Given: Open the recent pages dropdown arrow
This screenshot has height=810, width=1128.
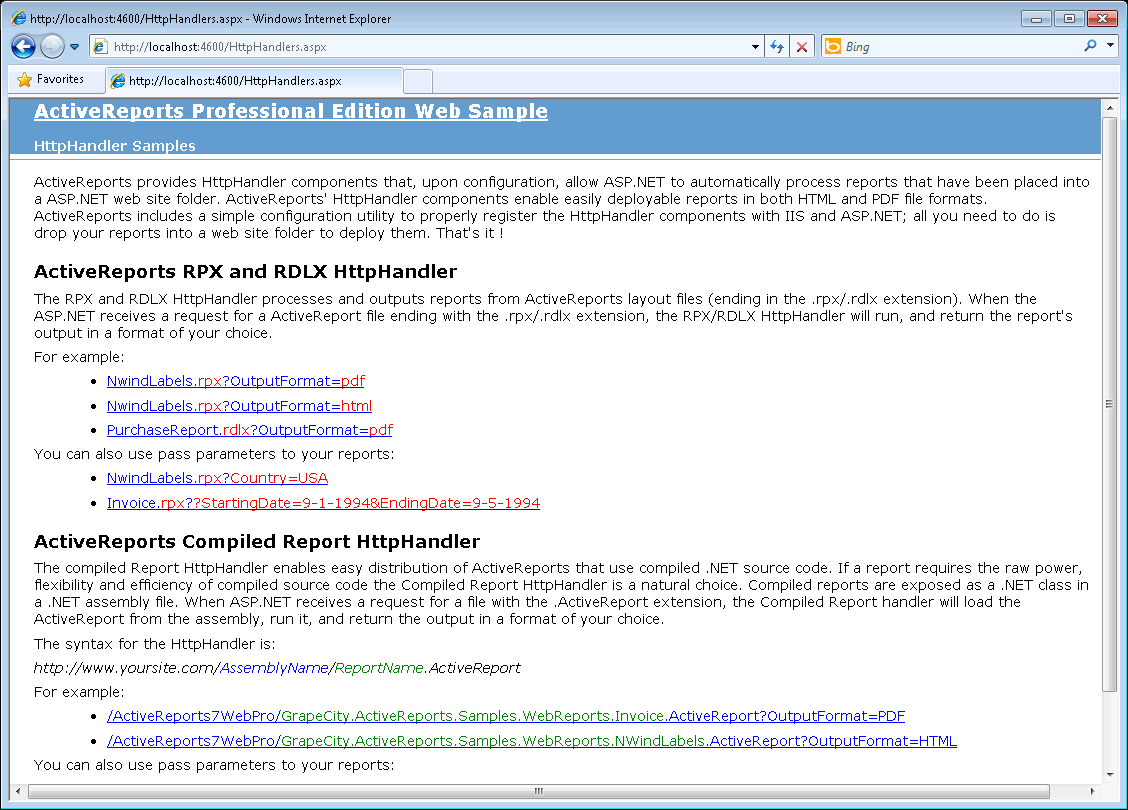Looking at the screenshot, I should [x=74, y=47].
